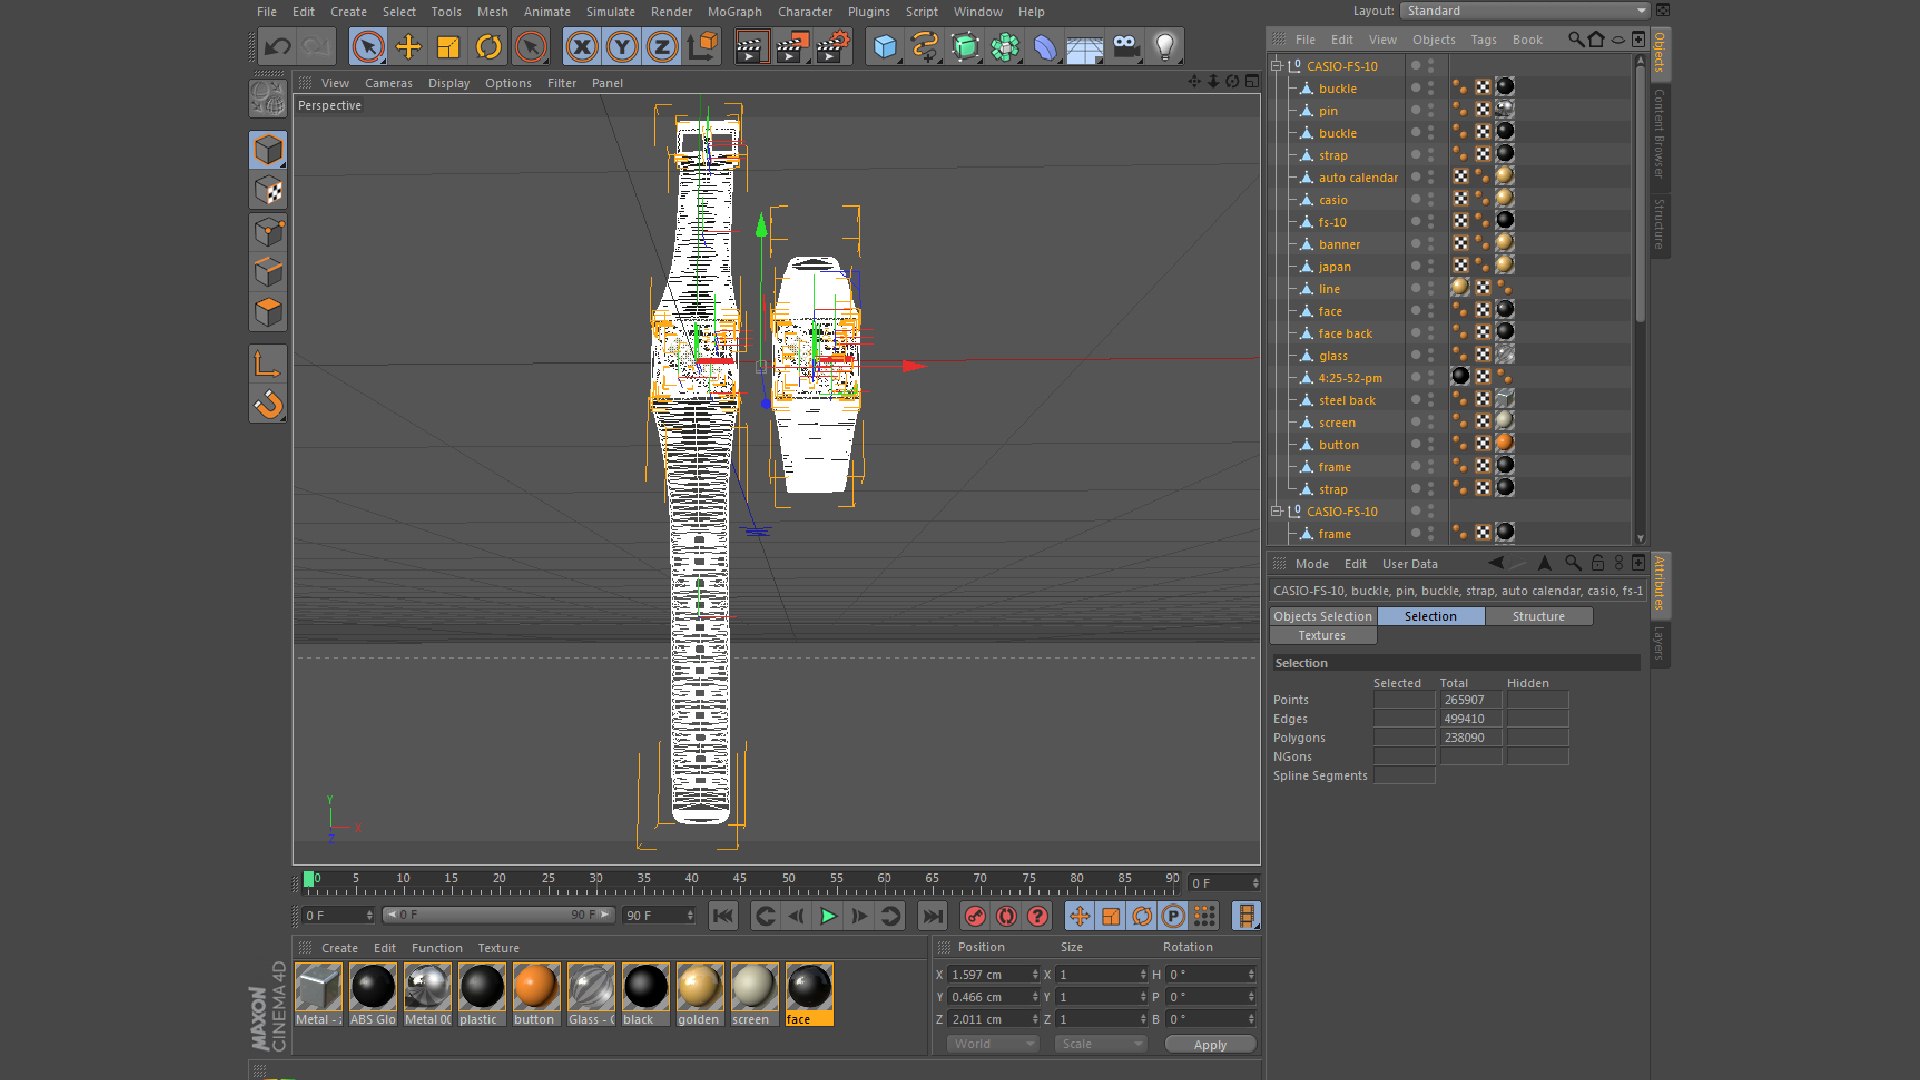The height and width of the screenshot is (1080, 1920).
Task: Activate the Rotate tool
Action: coord(488,47)
